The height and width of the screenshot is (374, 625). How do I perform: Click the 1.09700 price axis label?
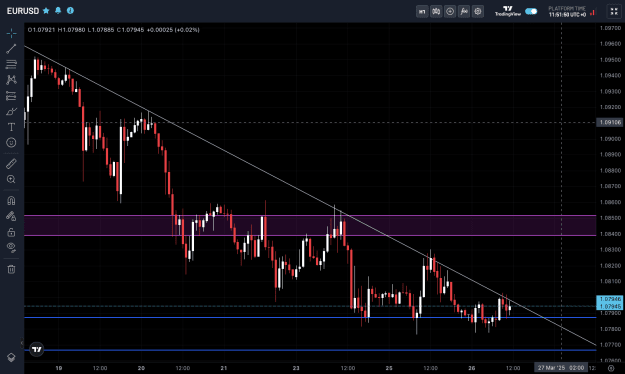[610, 28]
